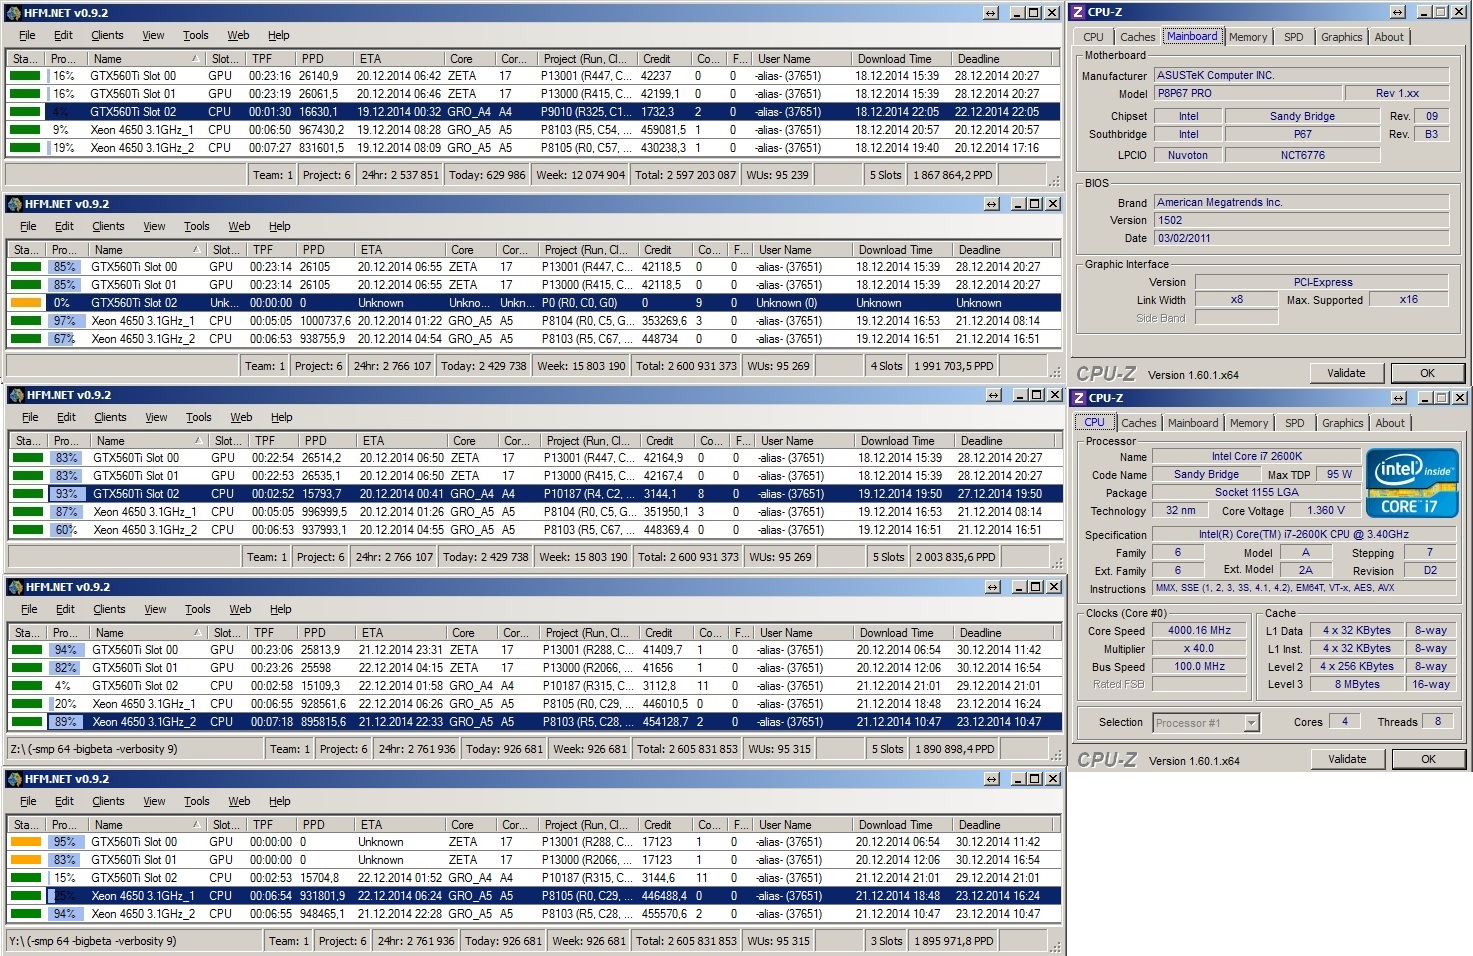Click the 'Socket 1155 LGA' package field
The width and height of the screenshot is (1473, 956).
click(x=1256, y=492)
